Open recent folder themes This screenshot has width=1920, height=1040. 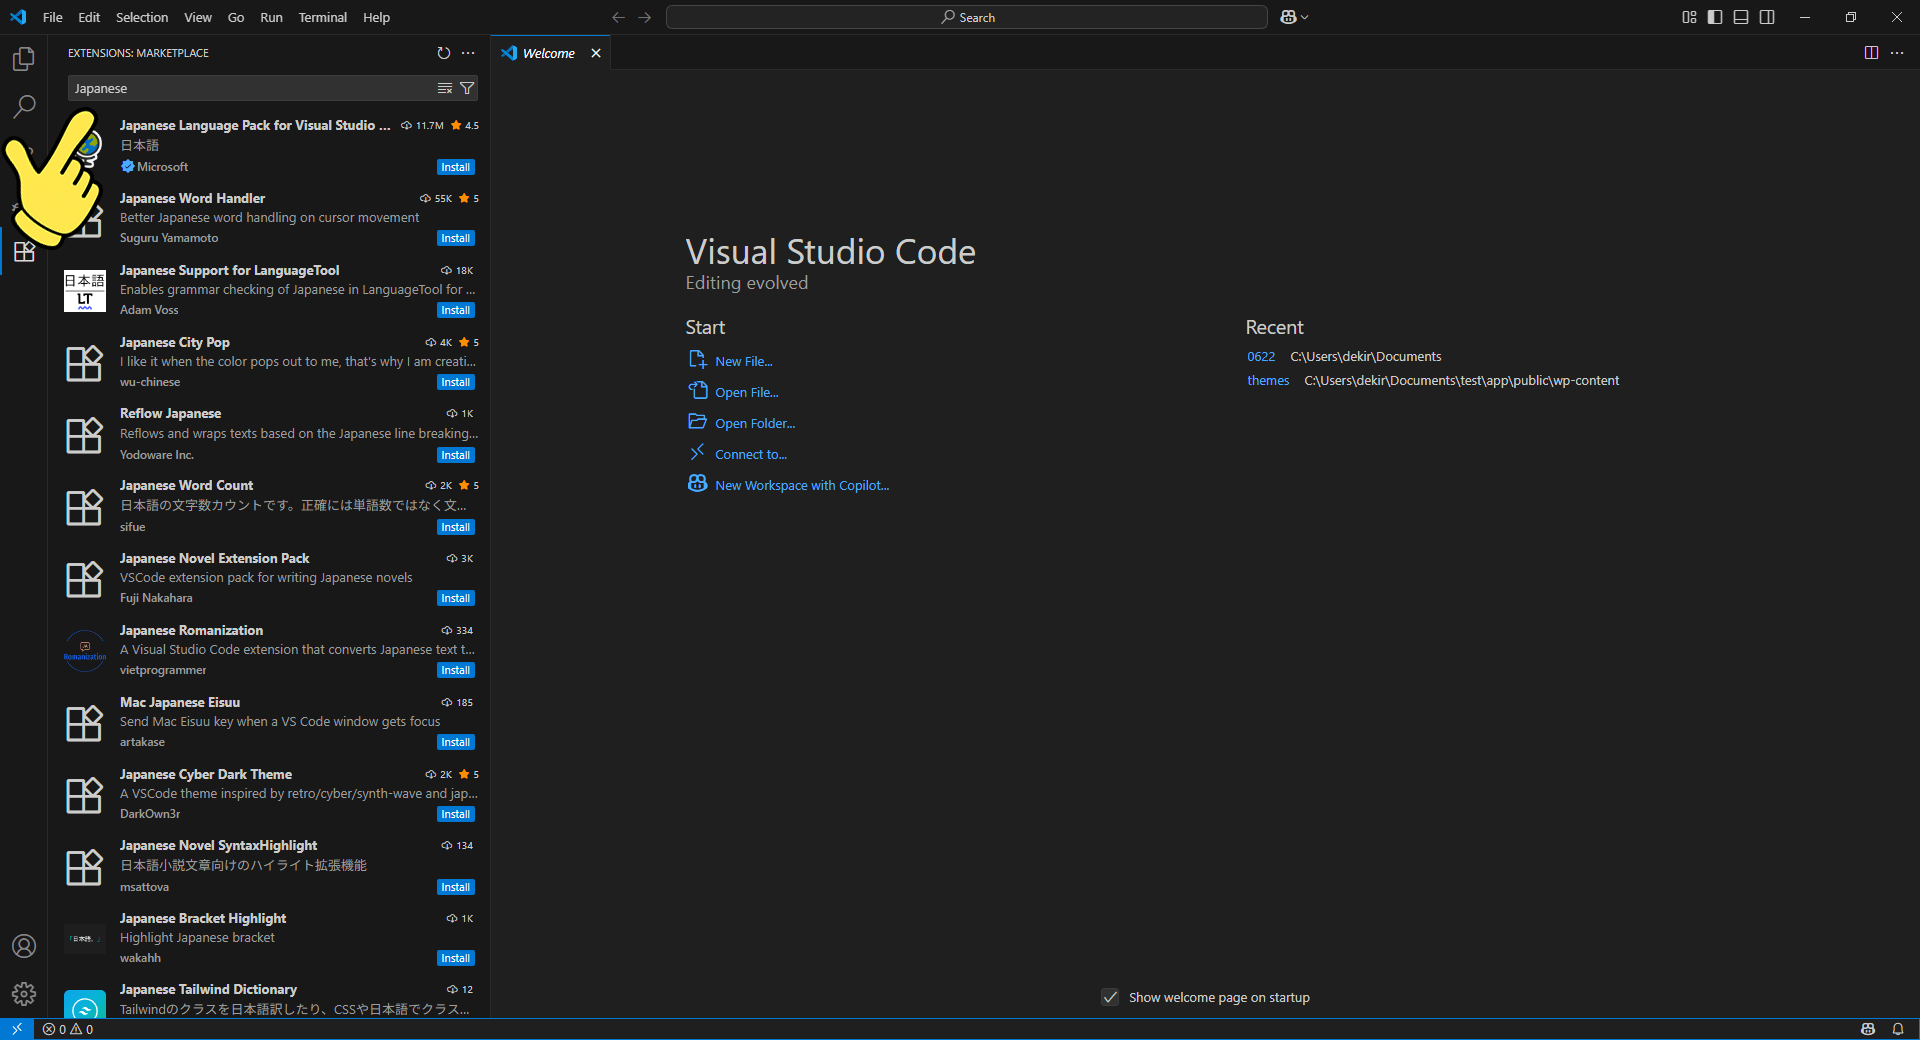[x=1268, y=381]
